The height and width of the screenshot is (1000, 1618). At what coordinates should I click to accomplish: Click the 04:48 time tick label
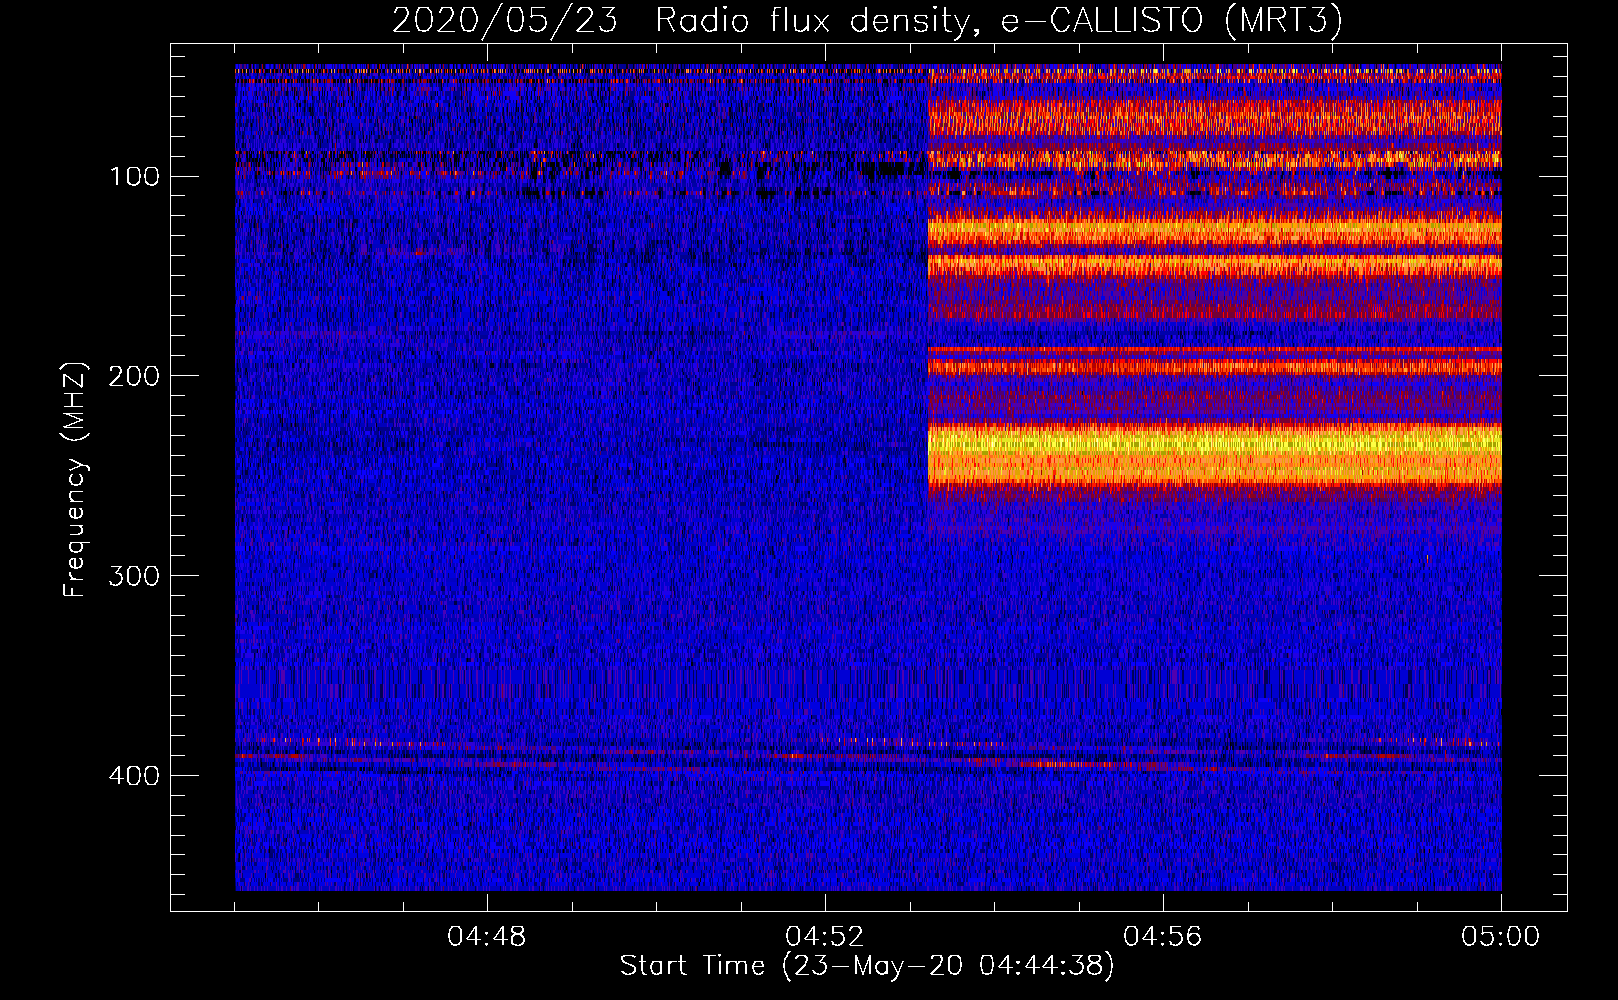[487, 937]
